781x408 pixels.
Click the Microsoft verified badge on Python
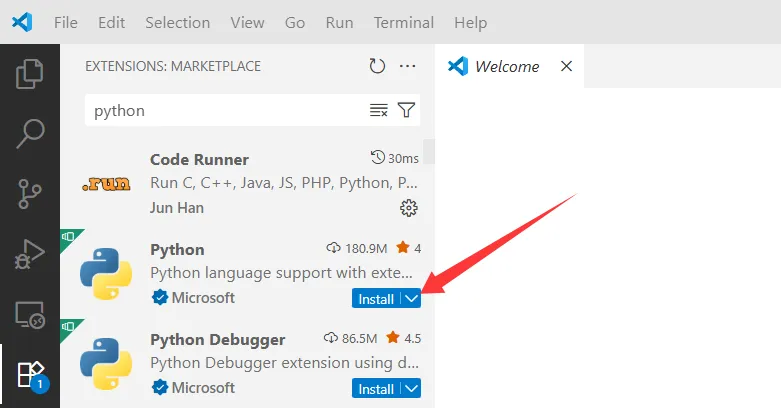pos(159,297)
